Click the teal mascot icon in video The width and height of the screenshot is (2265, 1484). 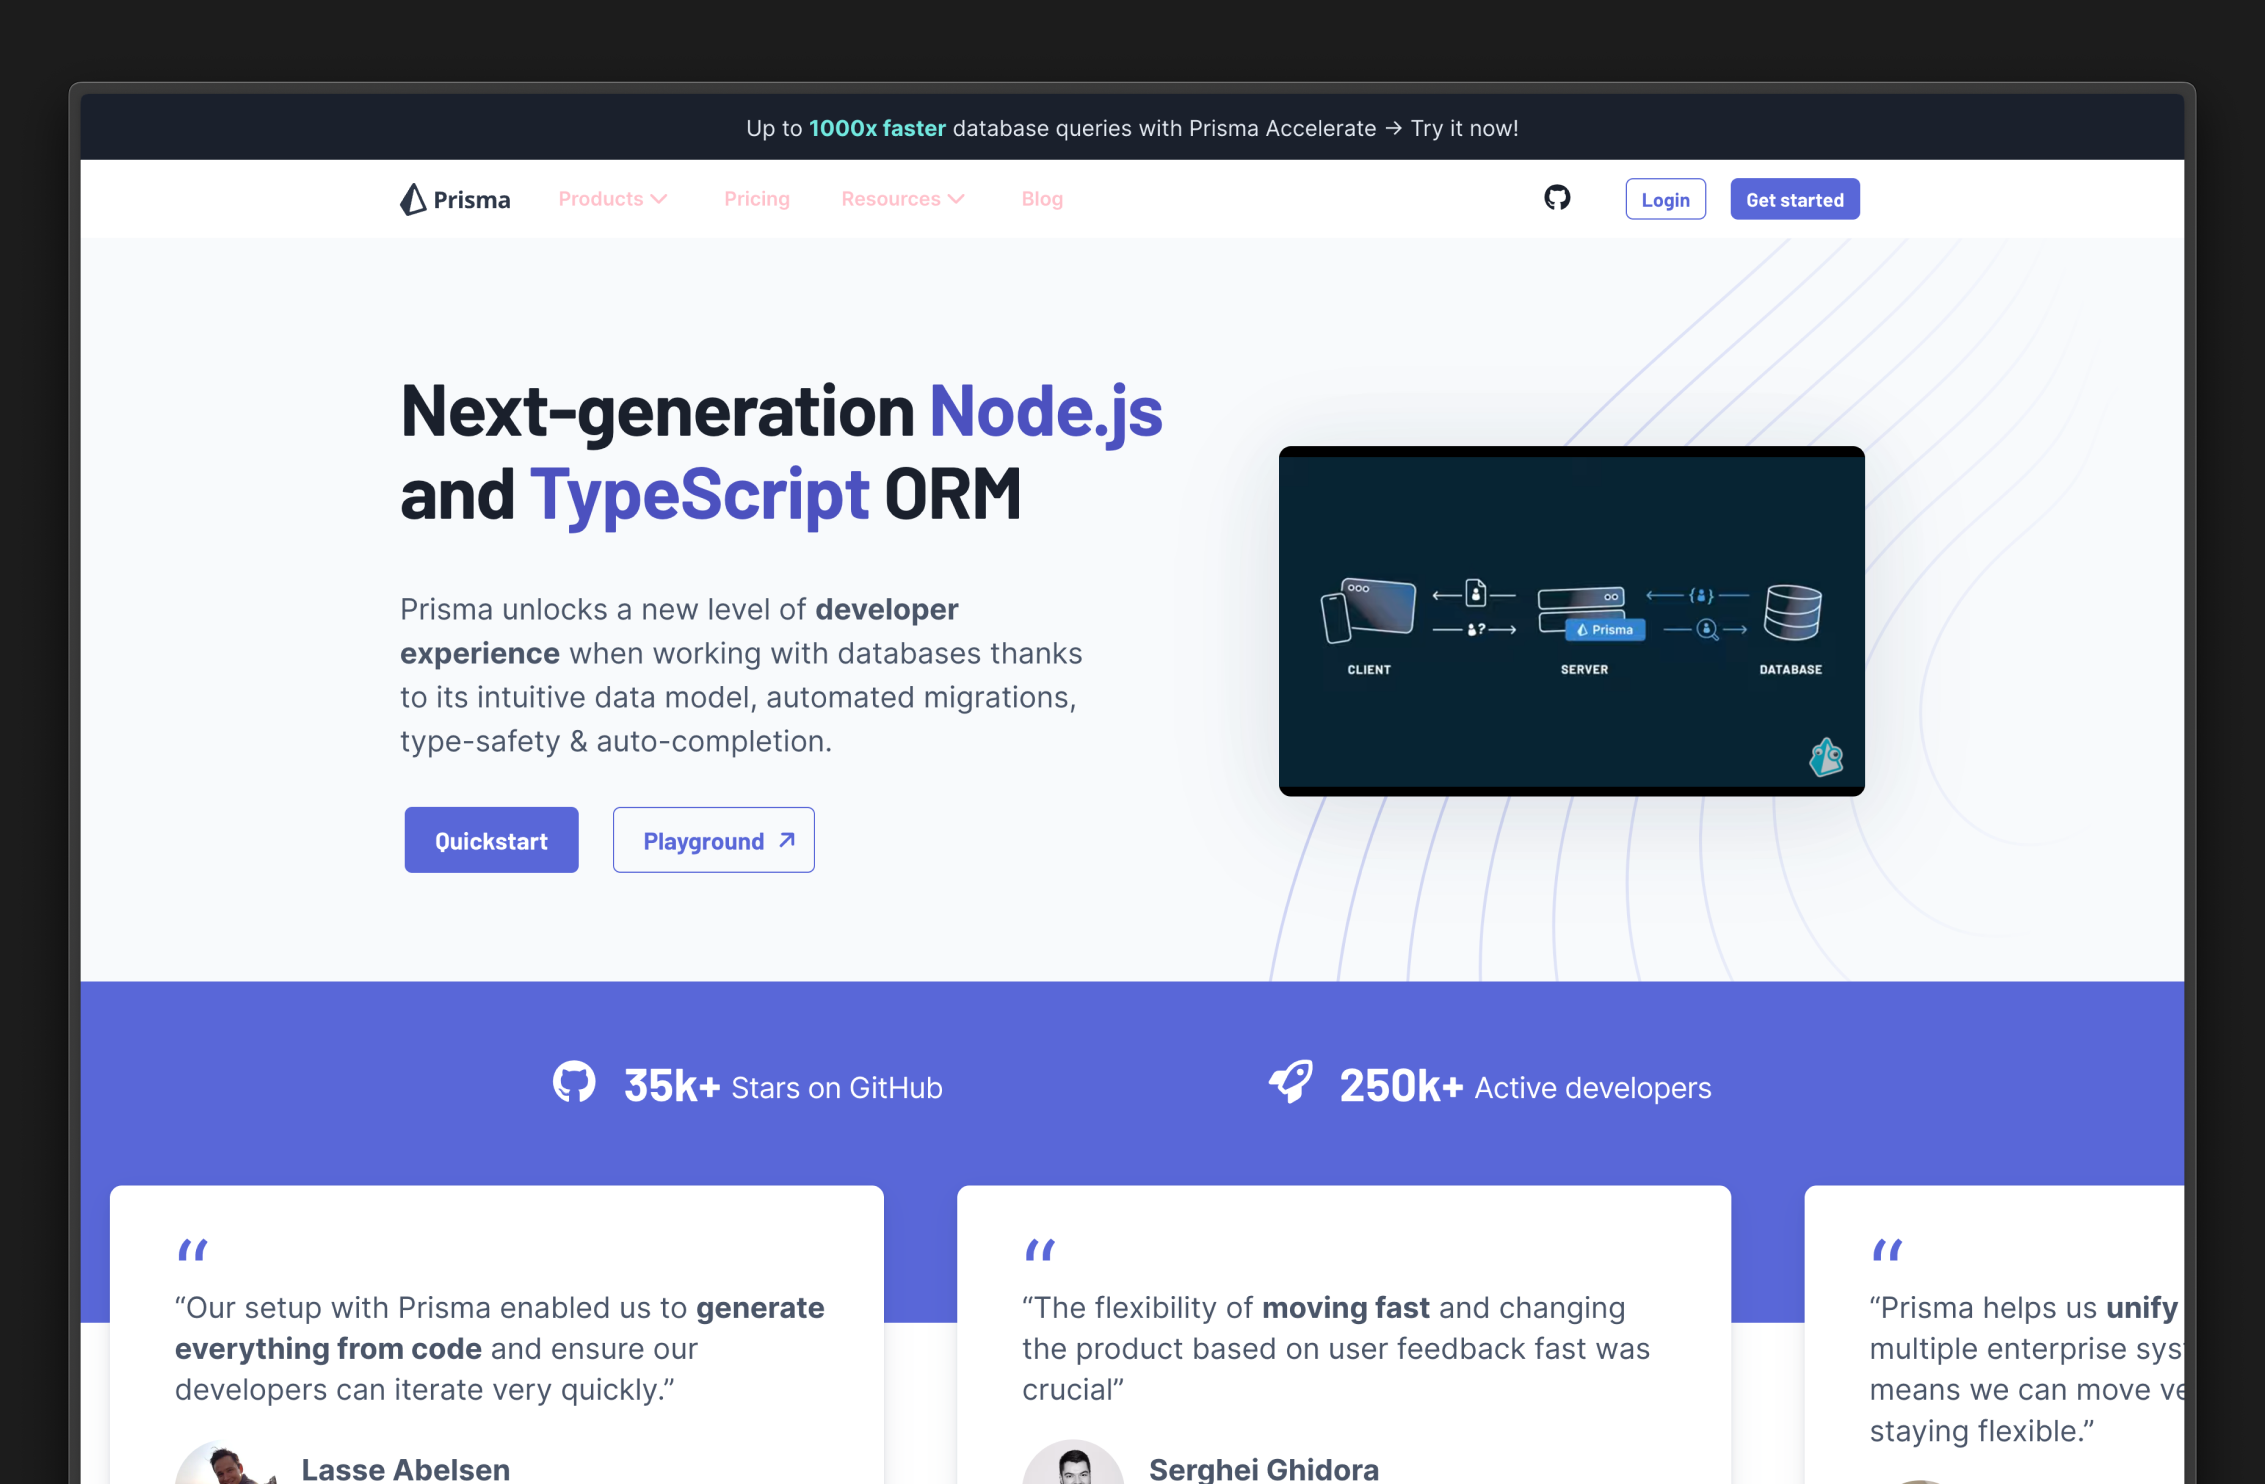click(1825, 757)
